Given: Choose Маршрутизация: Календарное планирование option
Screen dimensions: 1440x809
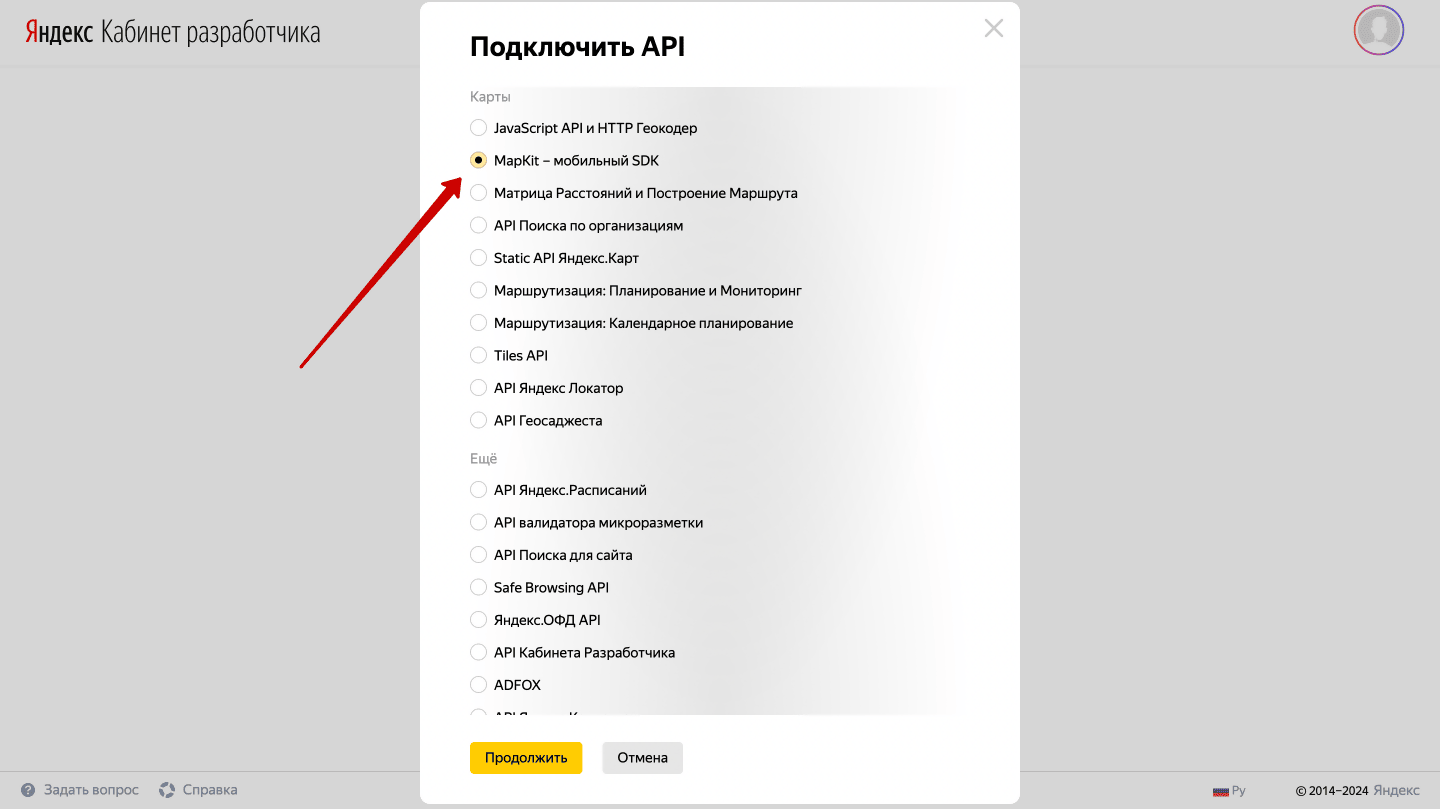Looking at the screenshot, I should (478, 323).
